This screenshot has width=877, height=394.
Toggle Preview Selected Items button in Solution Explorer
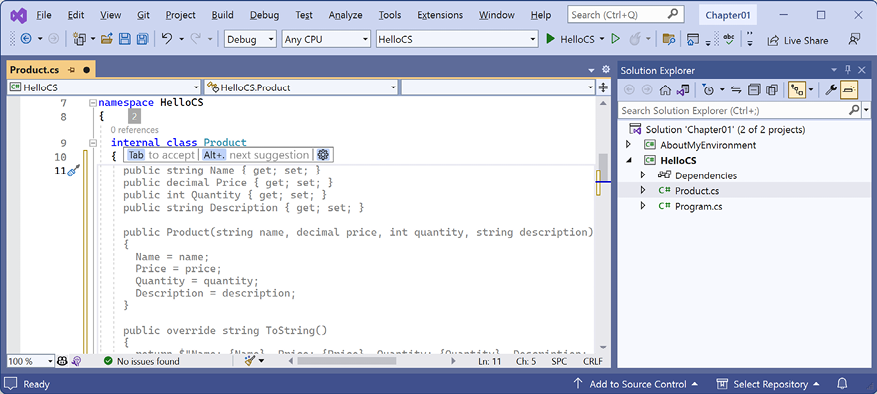click(849, 90)
